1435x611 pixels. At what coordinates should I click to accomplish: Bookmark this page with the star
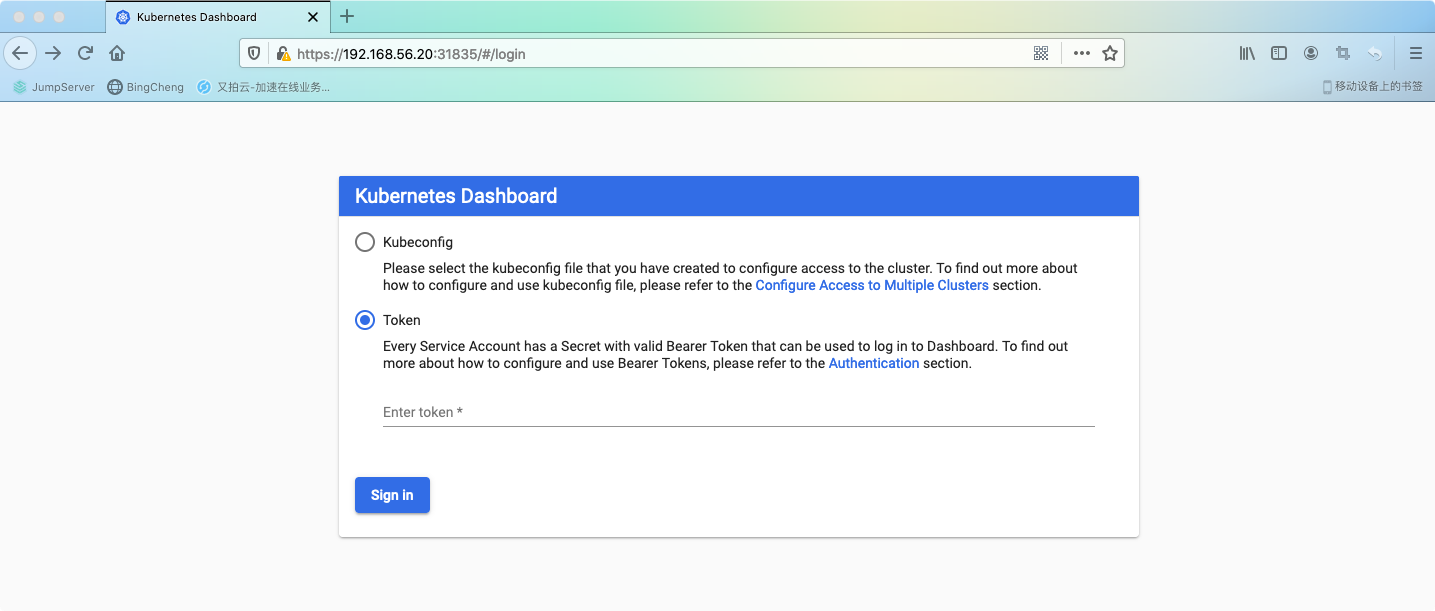(1110, 54)
